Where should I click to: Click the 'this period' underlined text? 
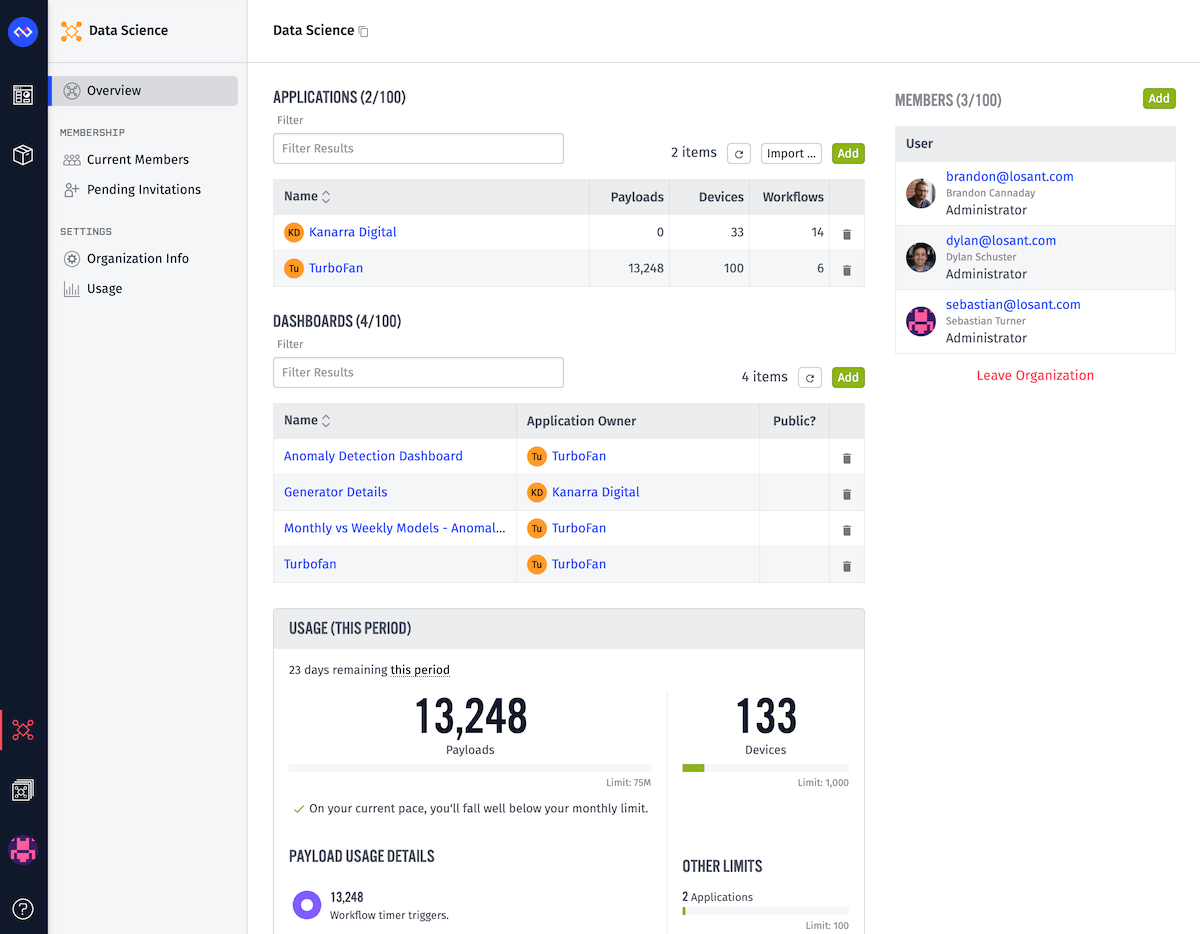pos(420,670)
